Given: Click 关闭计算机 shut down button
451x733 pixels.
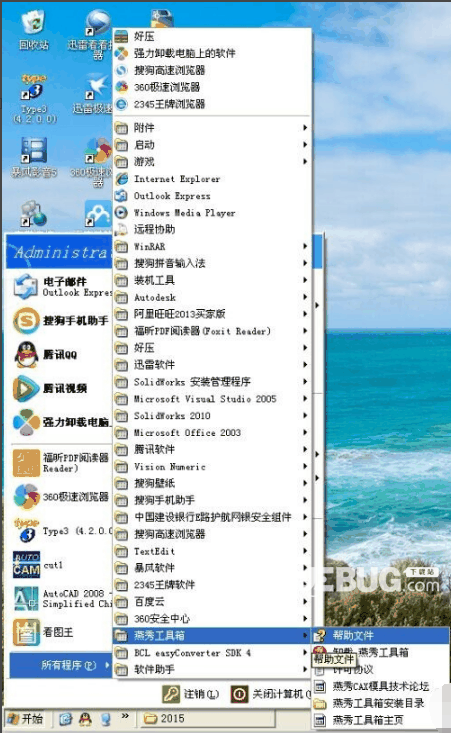Looking at the screenshot, I should click(271, 694).
